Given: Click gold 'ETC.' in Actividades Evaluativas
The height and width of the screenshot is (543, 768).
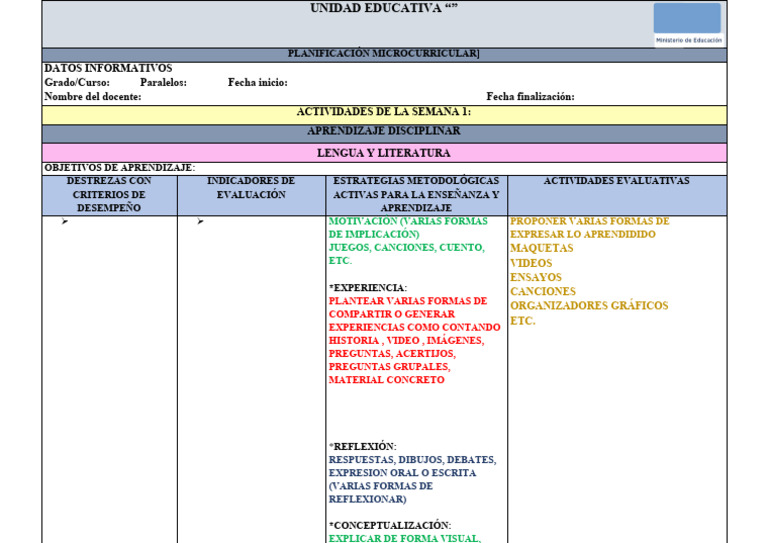Looking at the screenshot, I should 523,321.
